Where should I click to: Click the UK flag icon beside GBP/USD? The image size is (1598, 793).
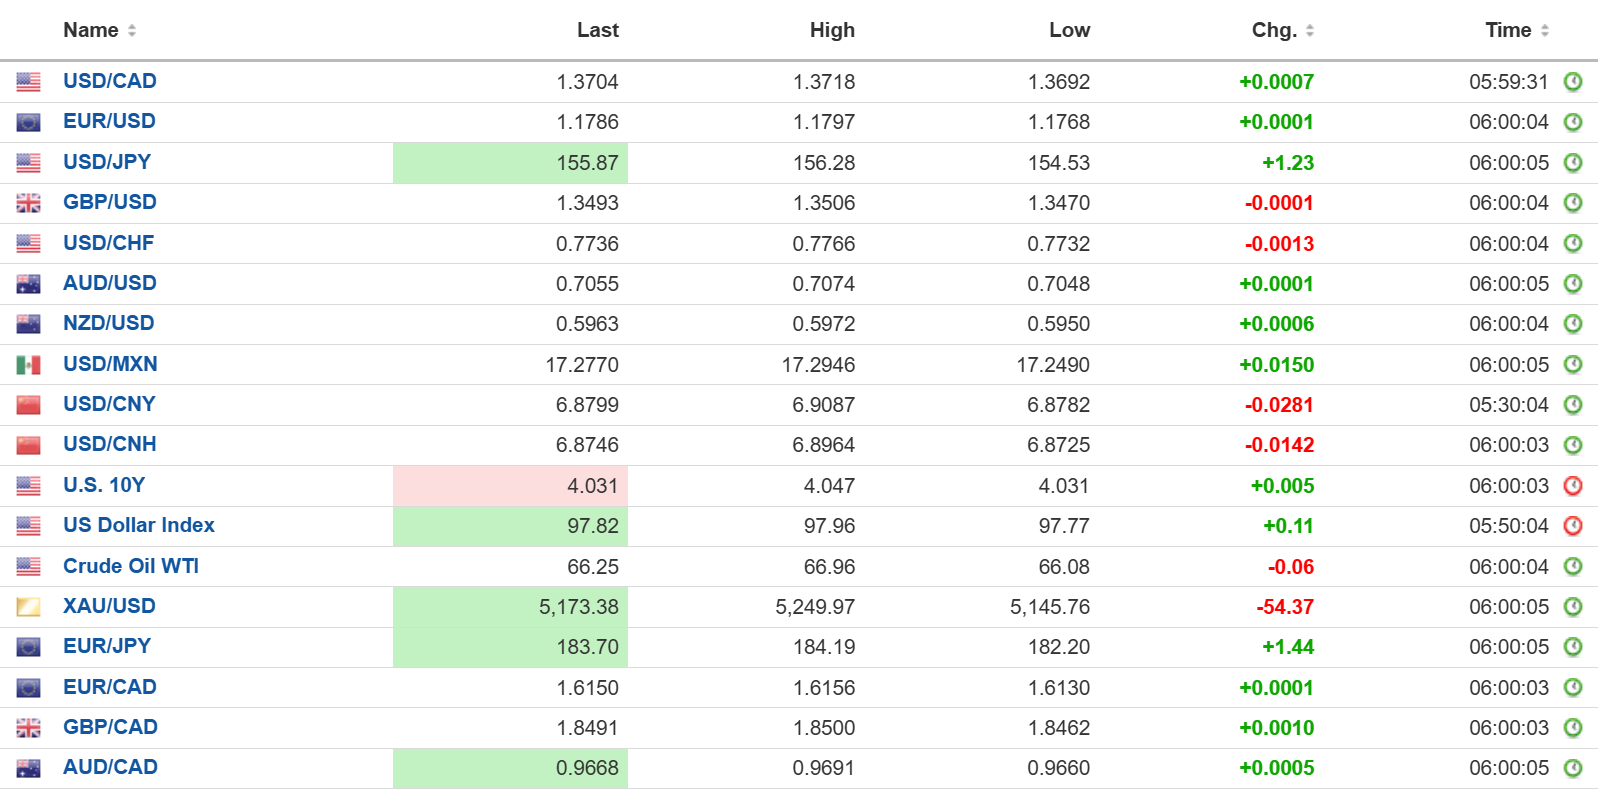(x=28, y=203)
